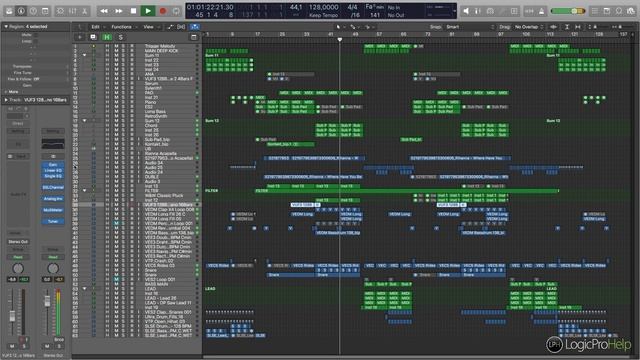
Task: Toggle waveform zoom button
Action: (553, 27)
